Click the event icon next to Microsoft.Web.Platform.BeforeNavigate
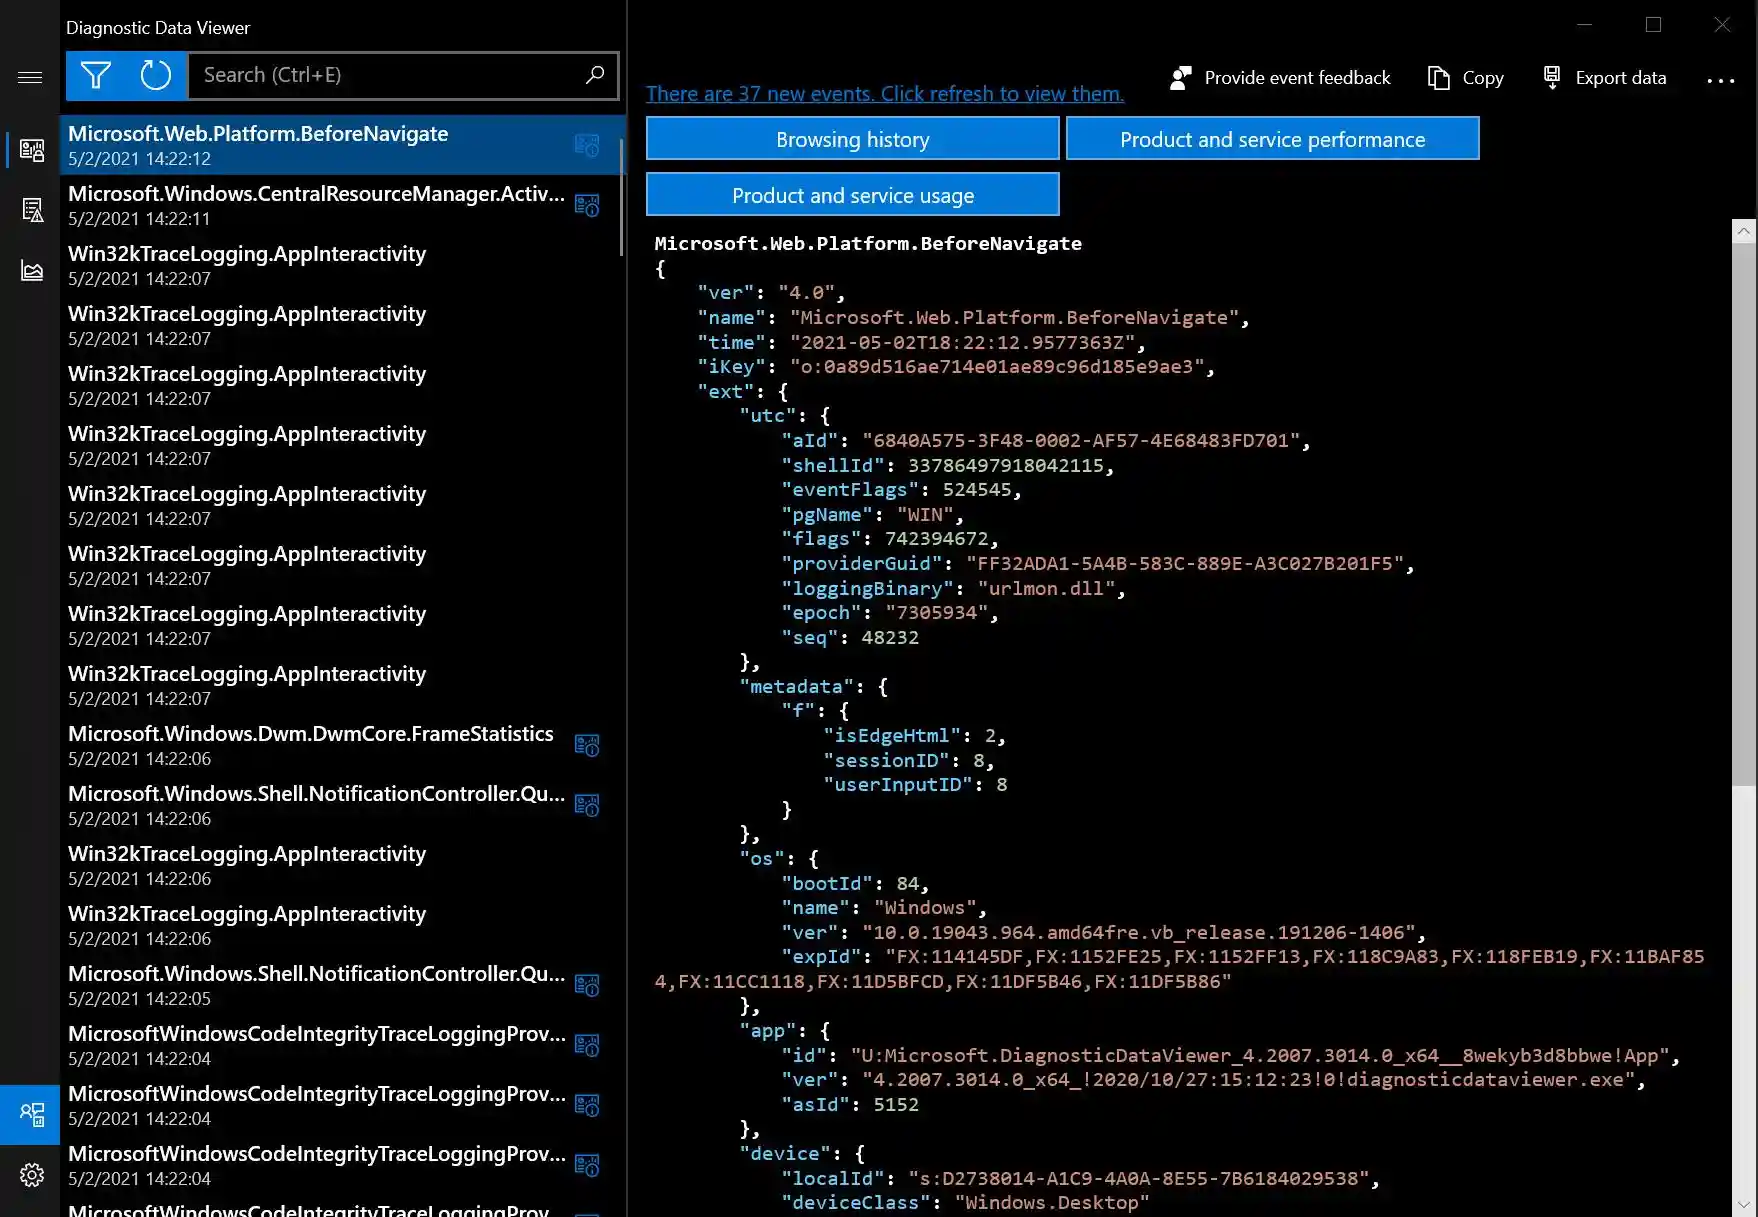The width and height of the screenshot is (1758, 1217). click(587, 146)
